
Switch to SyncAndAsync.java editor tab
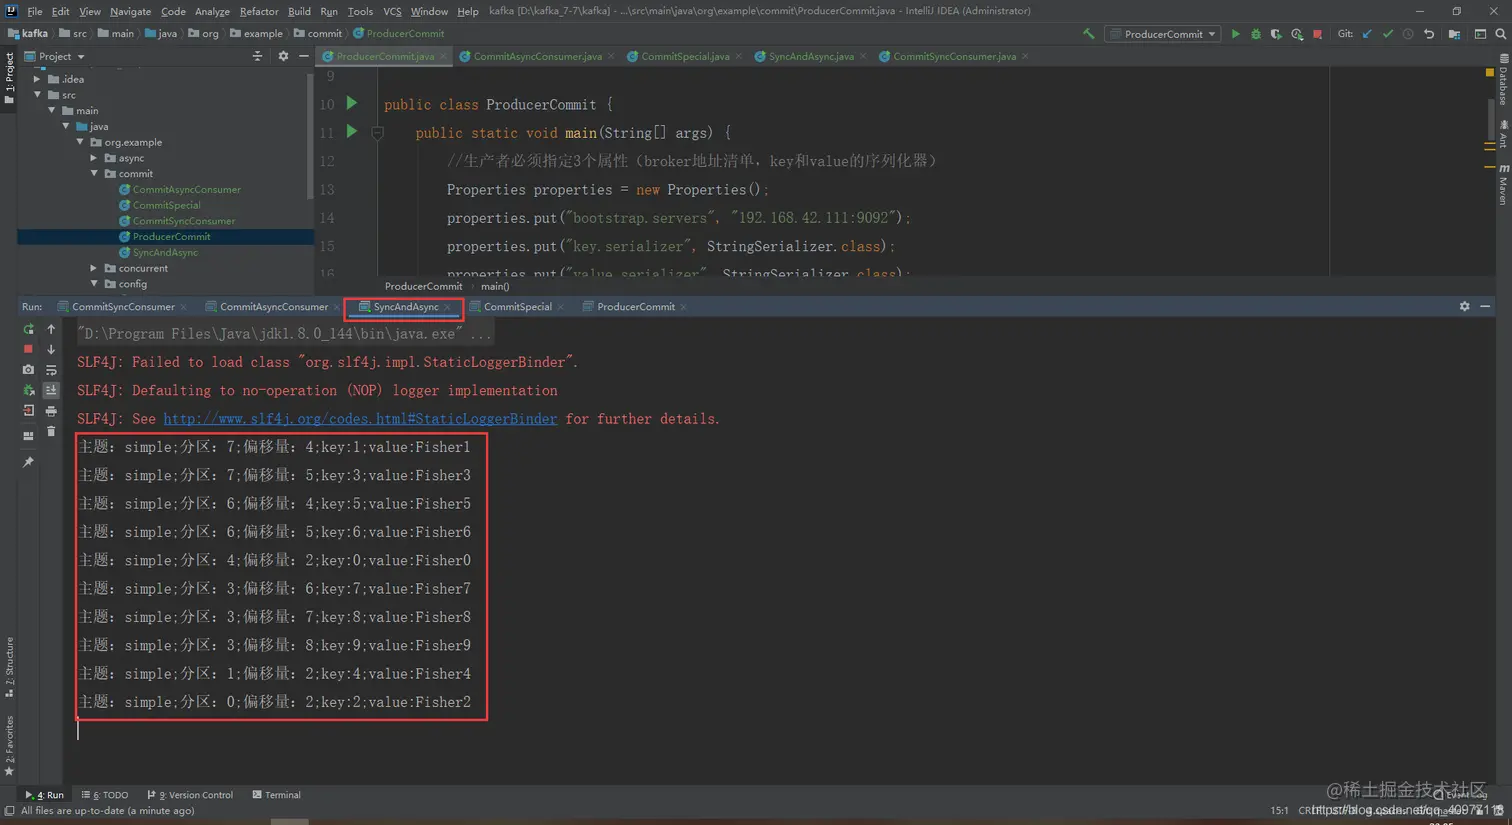click(x=811, y=56)
